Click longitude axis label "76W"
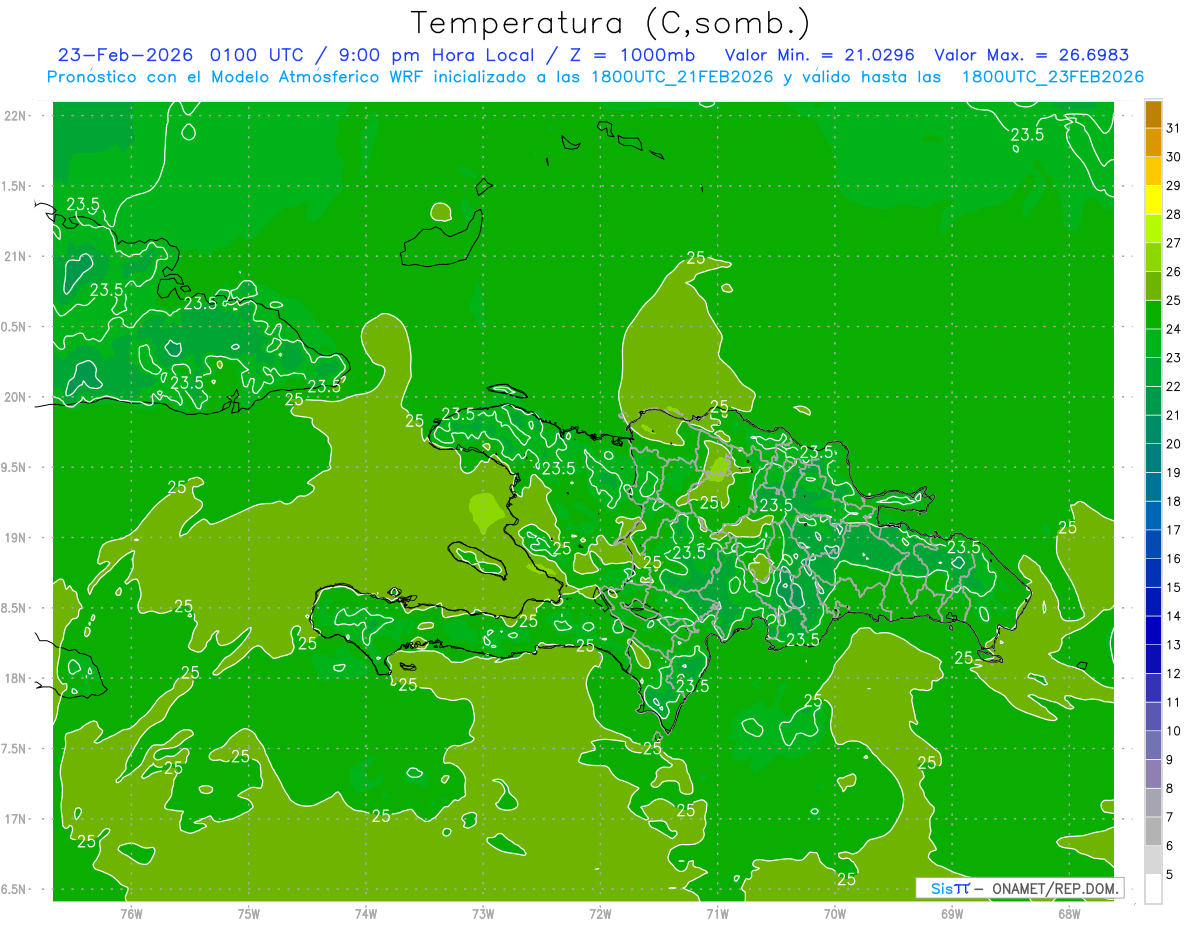Viewport: 1200px width, 927px height. click(x=131, y=913)
